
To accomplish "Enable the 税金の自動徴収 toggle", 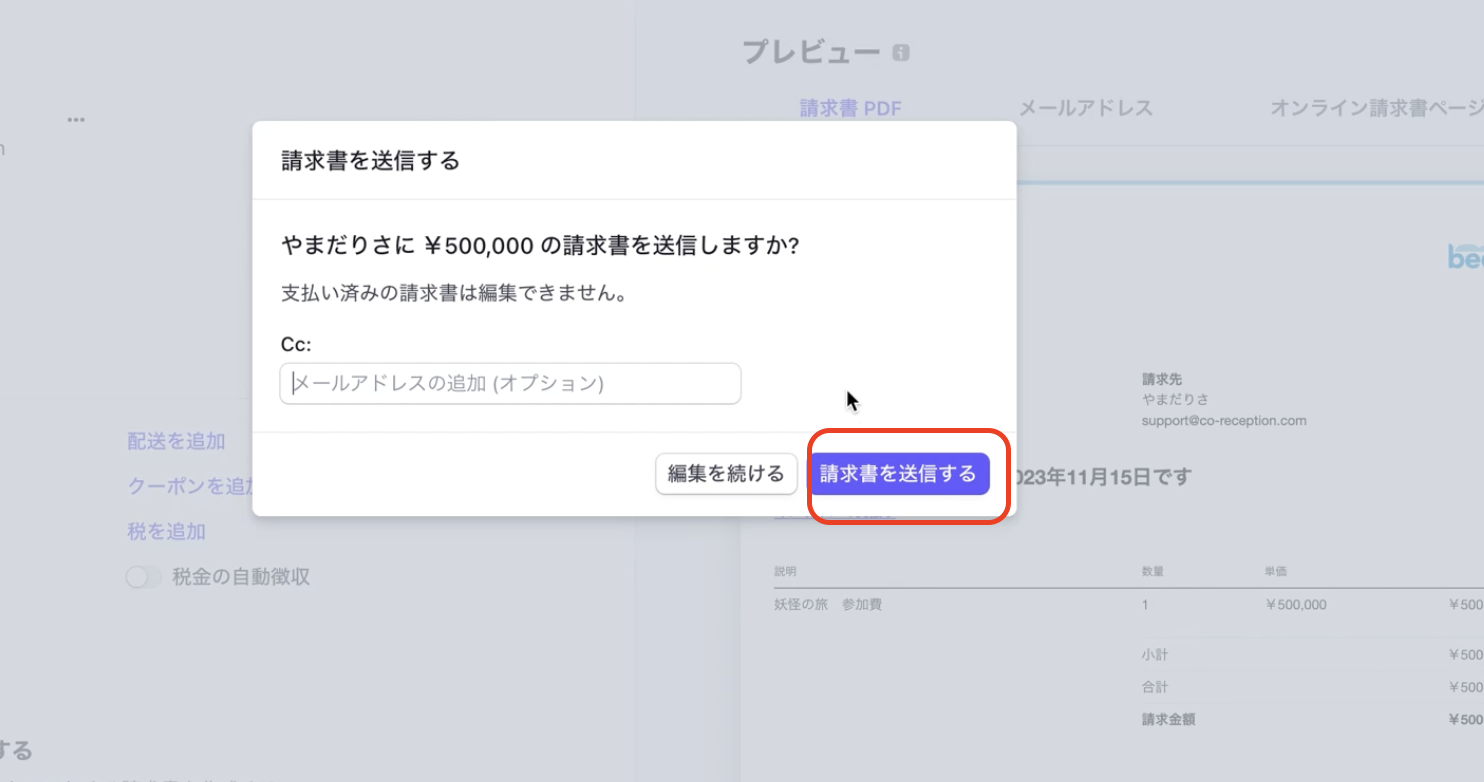I will (x=143, y=577).
